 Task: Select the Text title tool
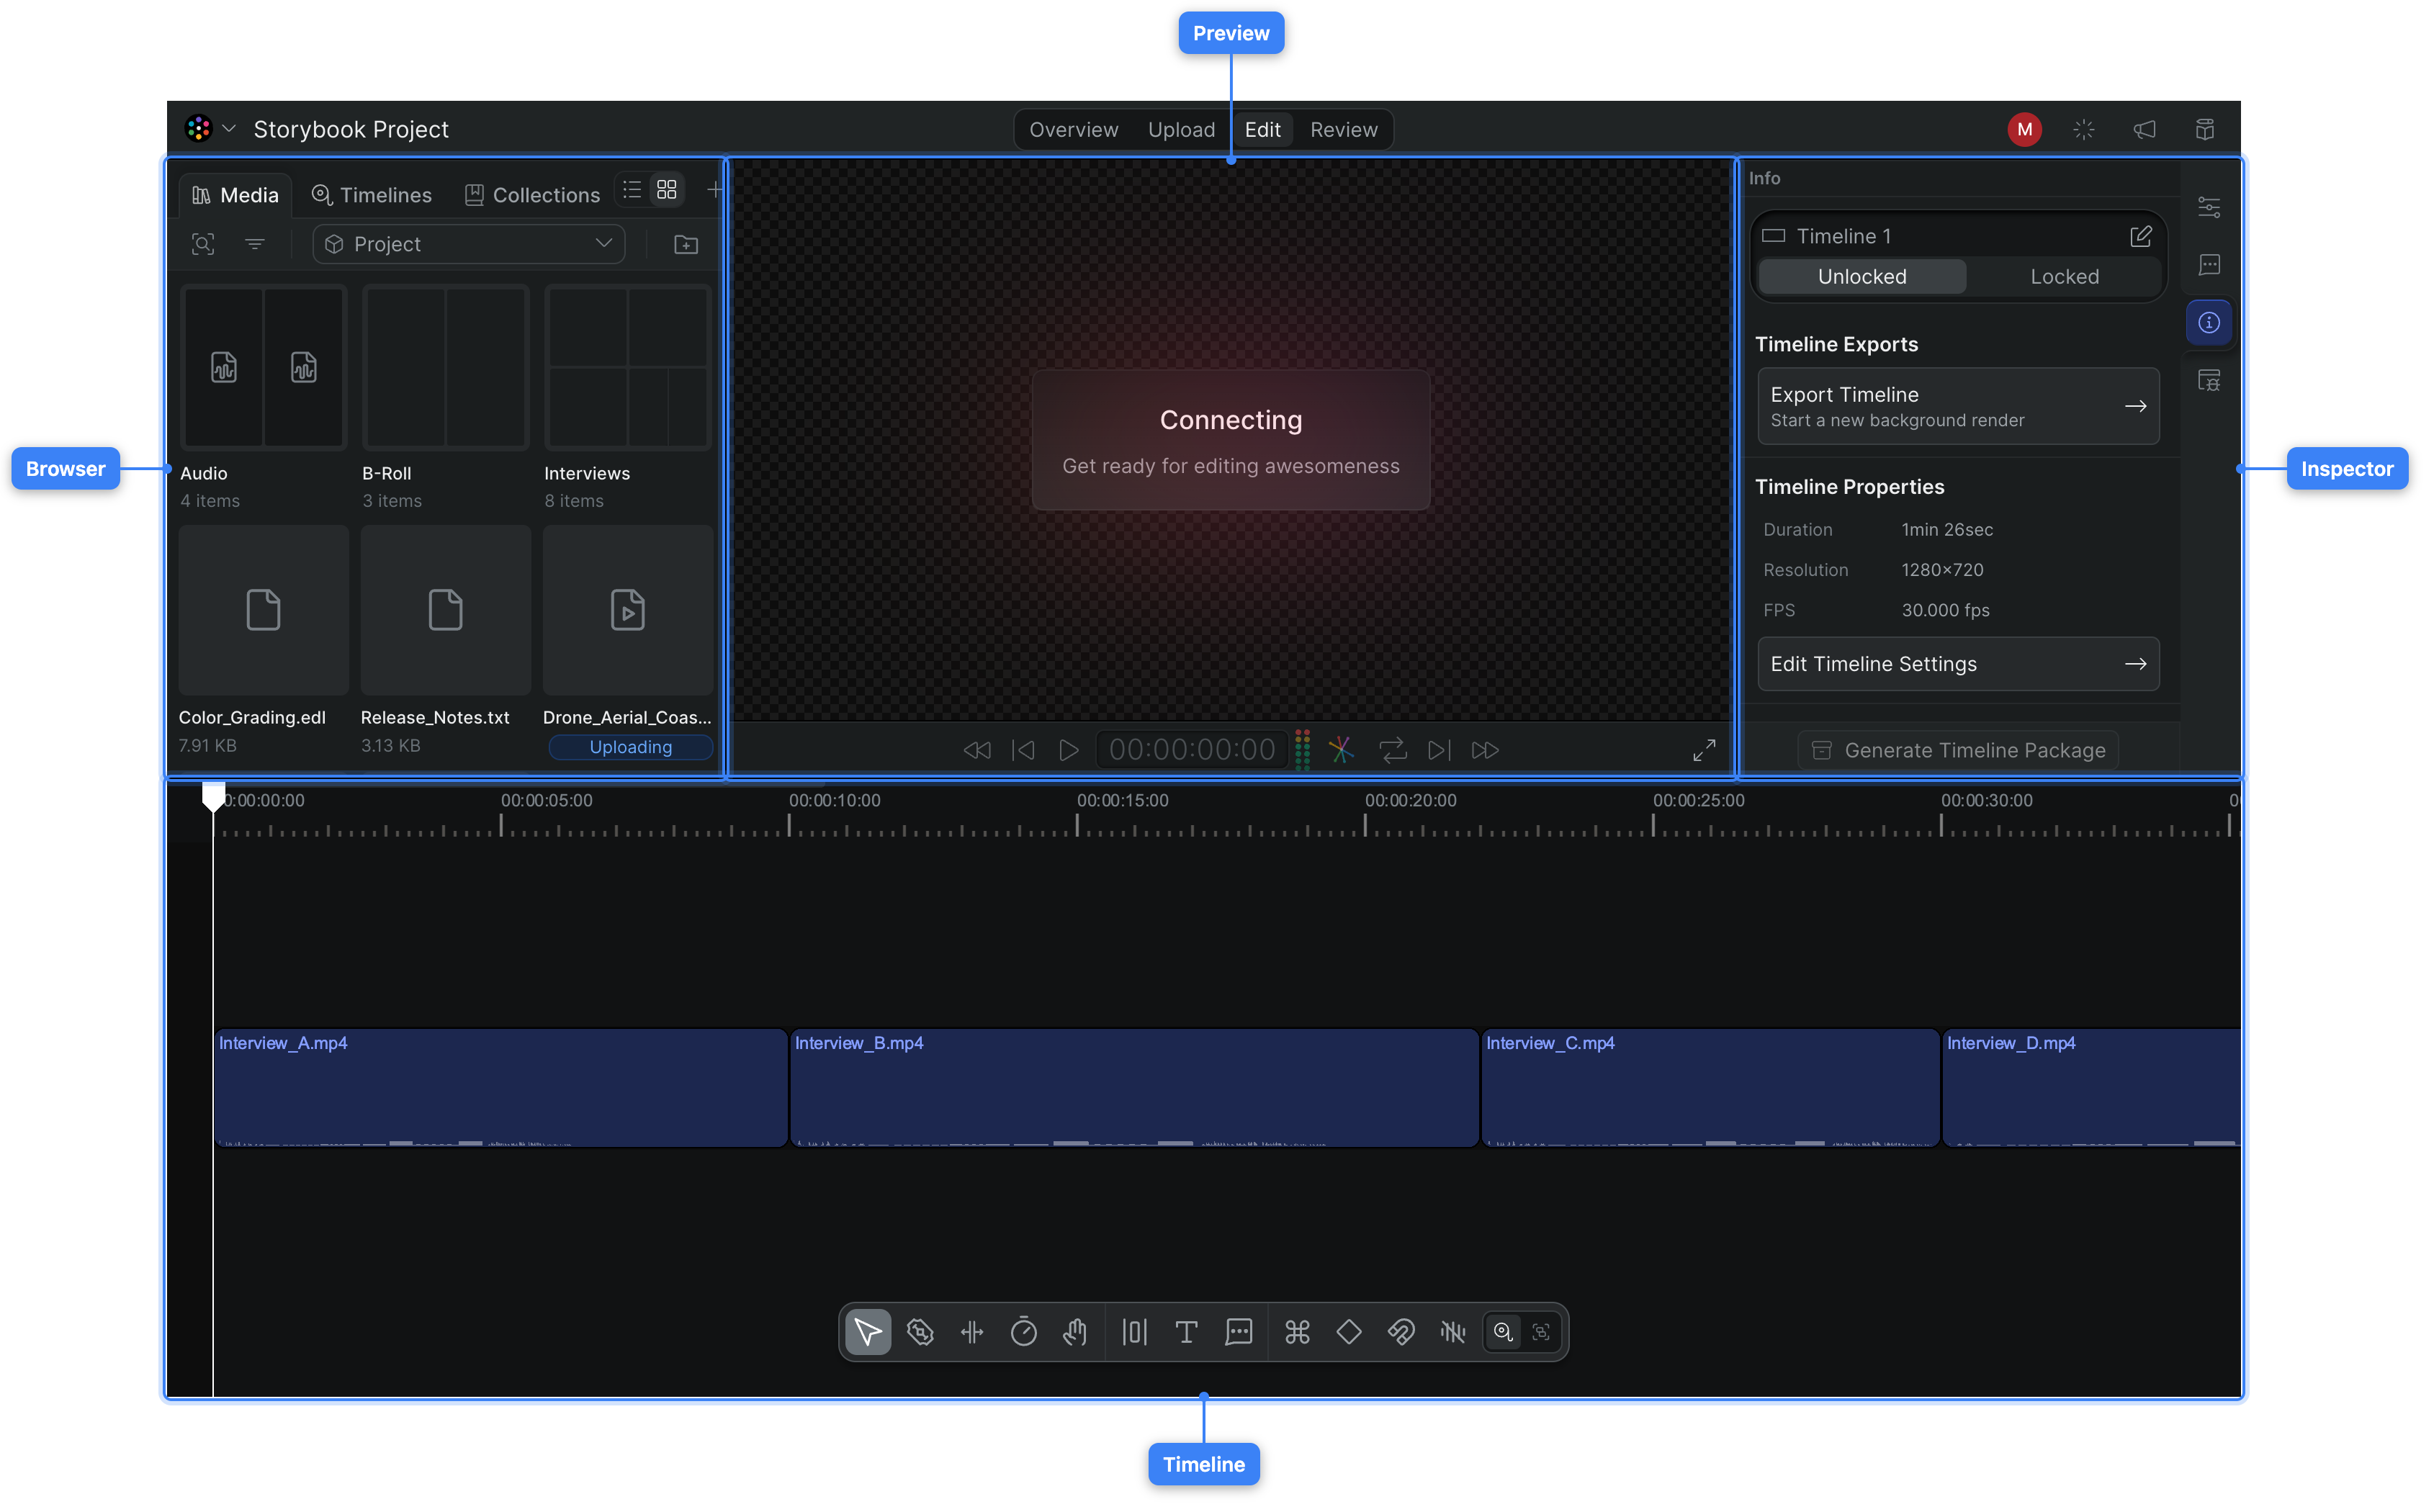coord(1186,1332)
